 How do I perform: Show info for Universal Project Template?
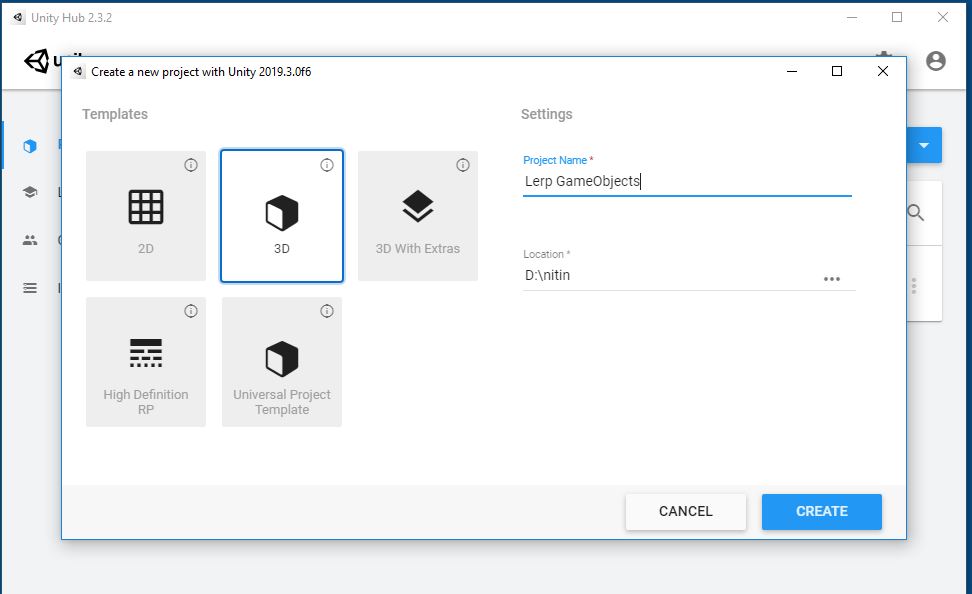coord(327,311)
